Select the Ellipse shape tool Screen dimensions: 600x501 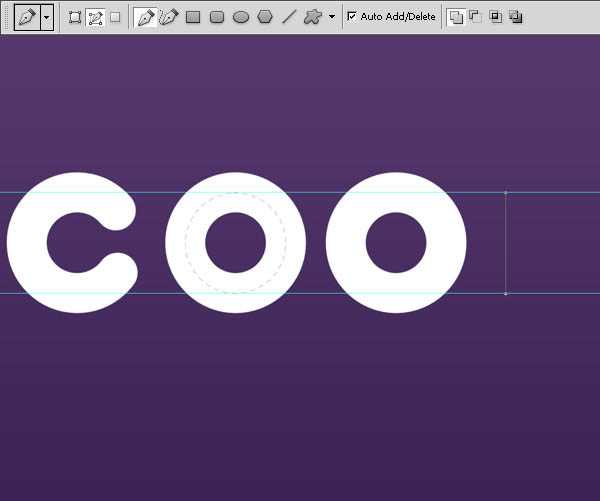pos(241,17)
